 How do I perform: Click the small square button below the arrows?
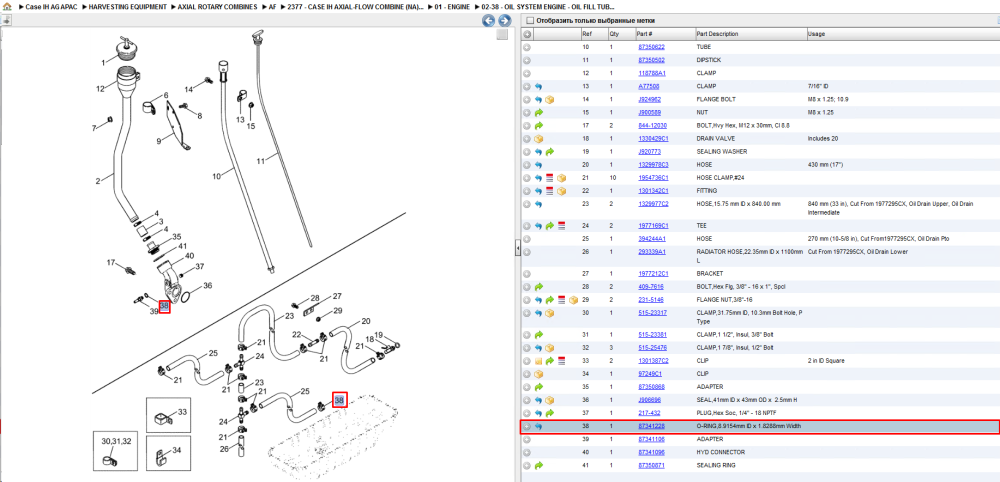(x=503, y=34)
